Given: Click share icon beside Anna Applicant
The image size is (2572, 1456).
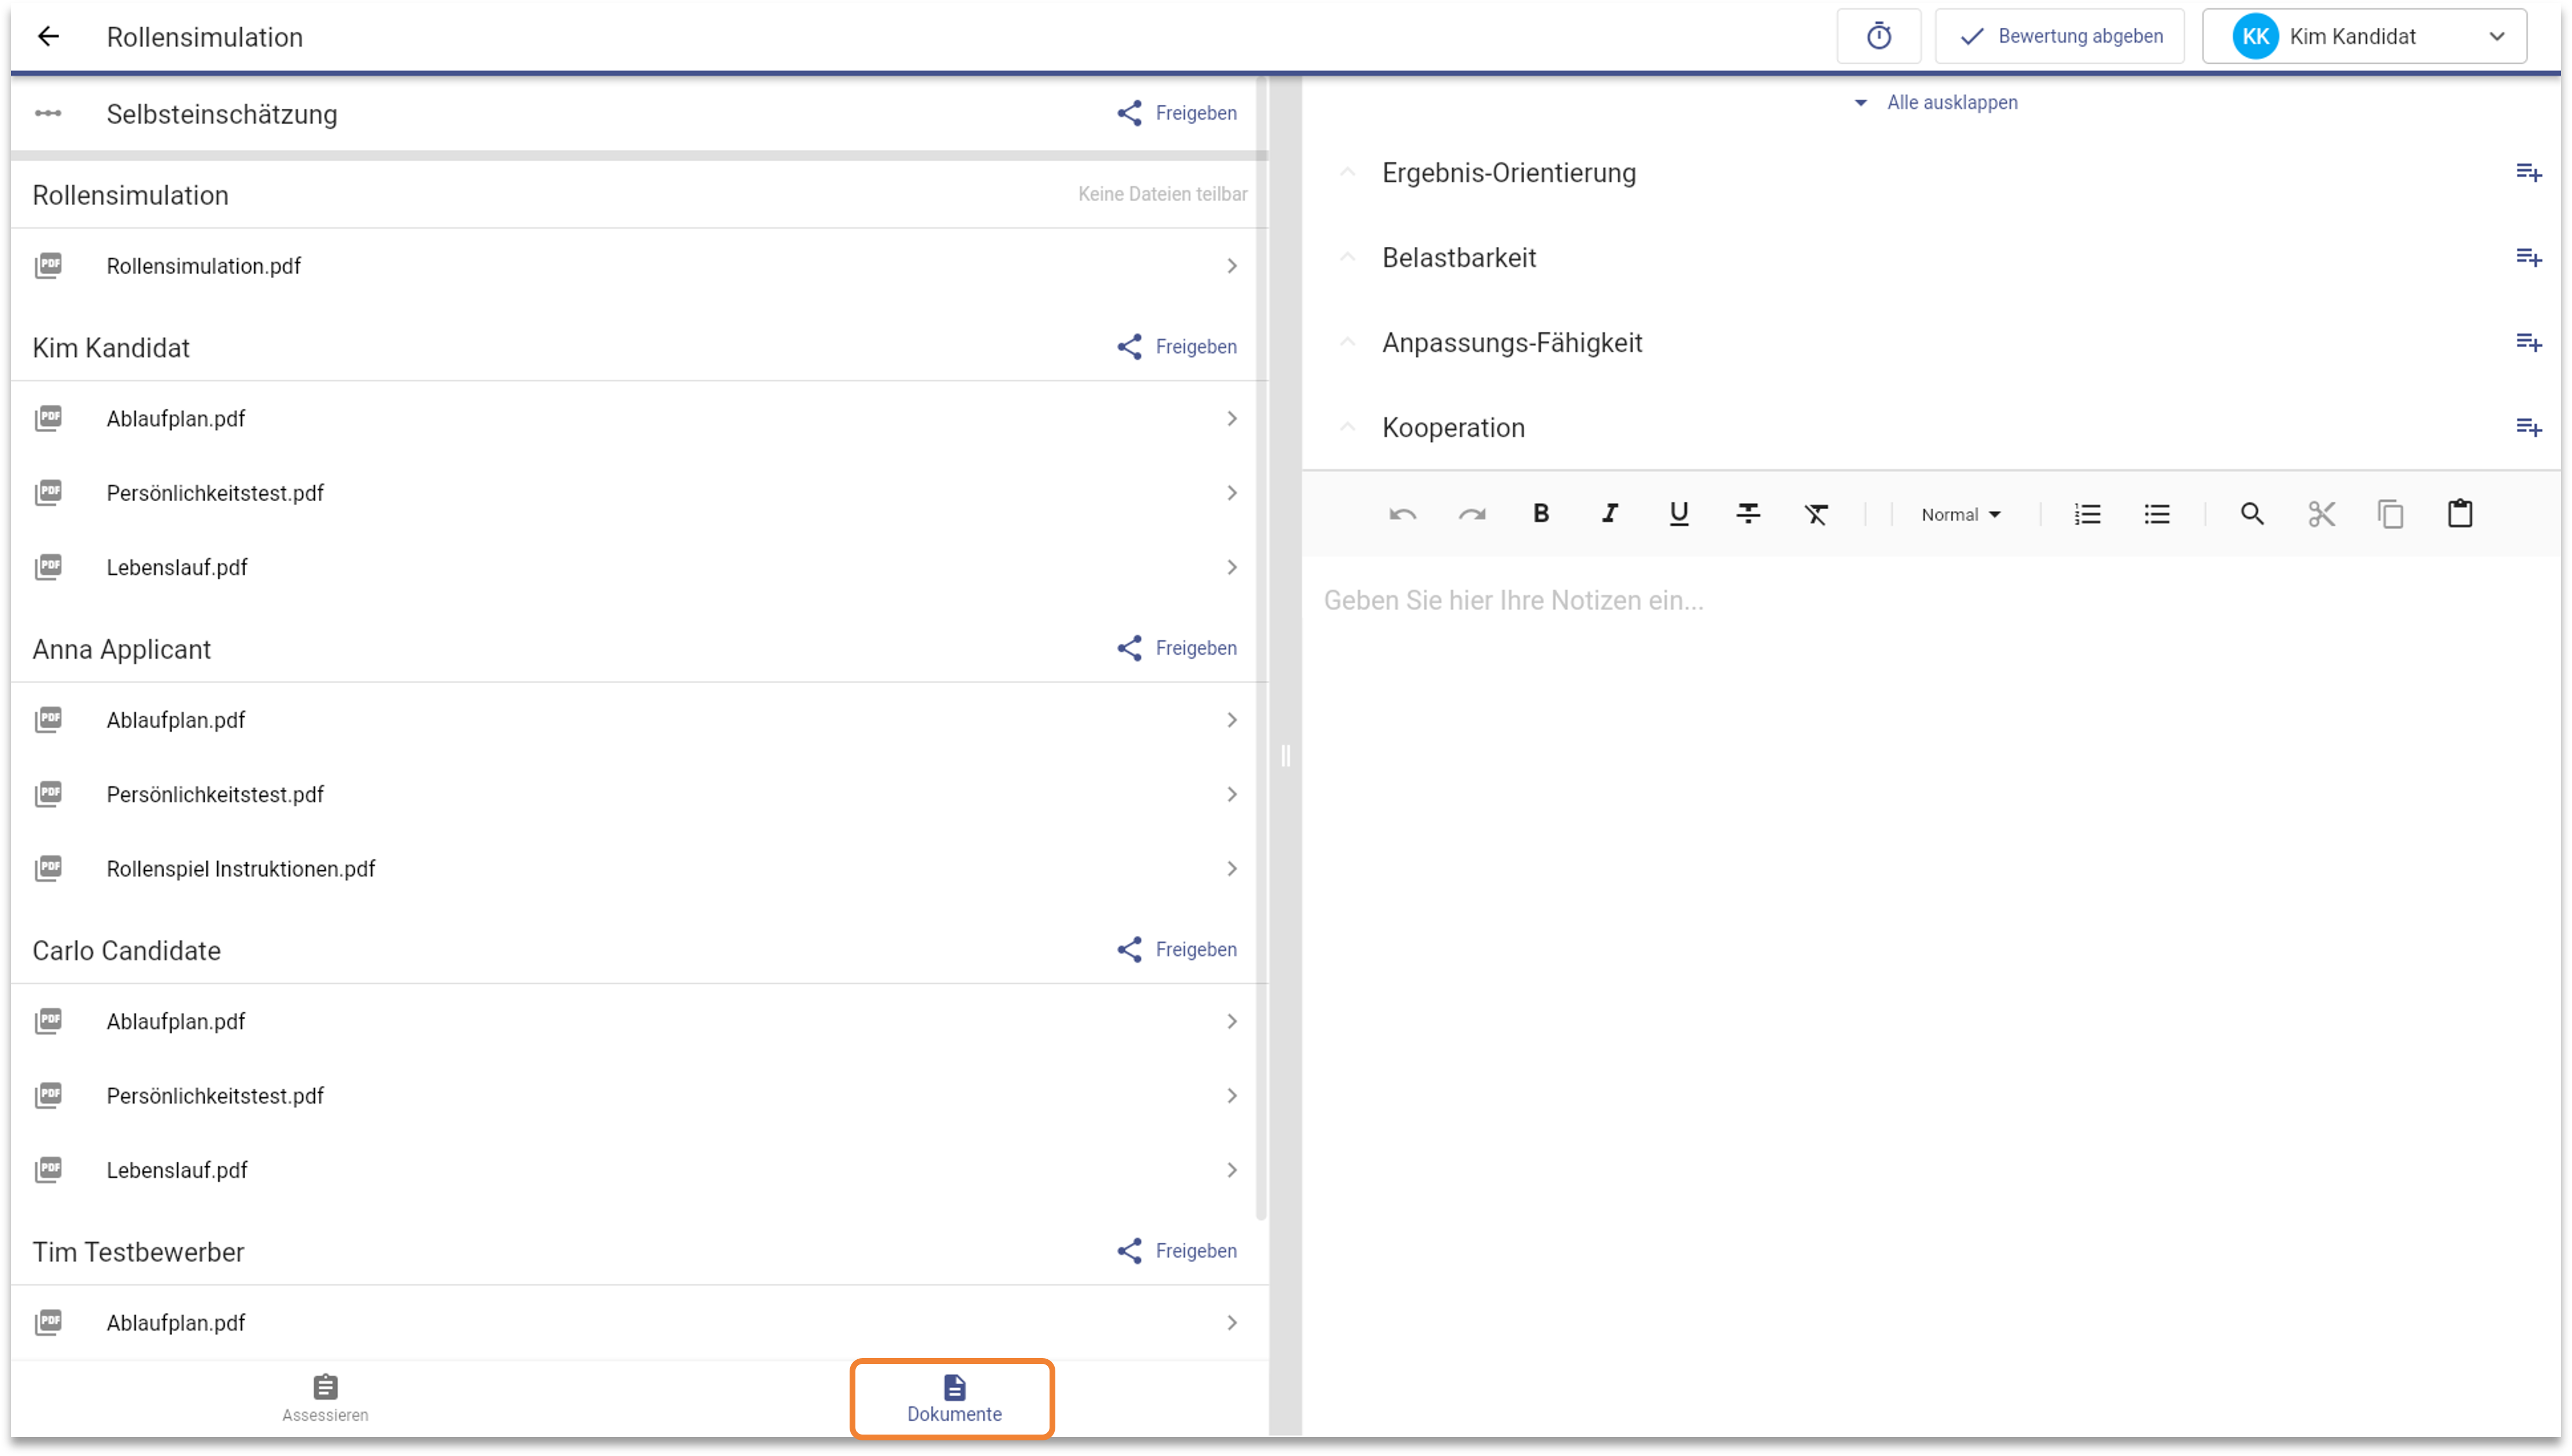Looking at the screenshot, I should pos(1129,648).
